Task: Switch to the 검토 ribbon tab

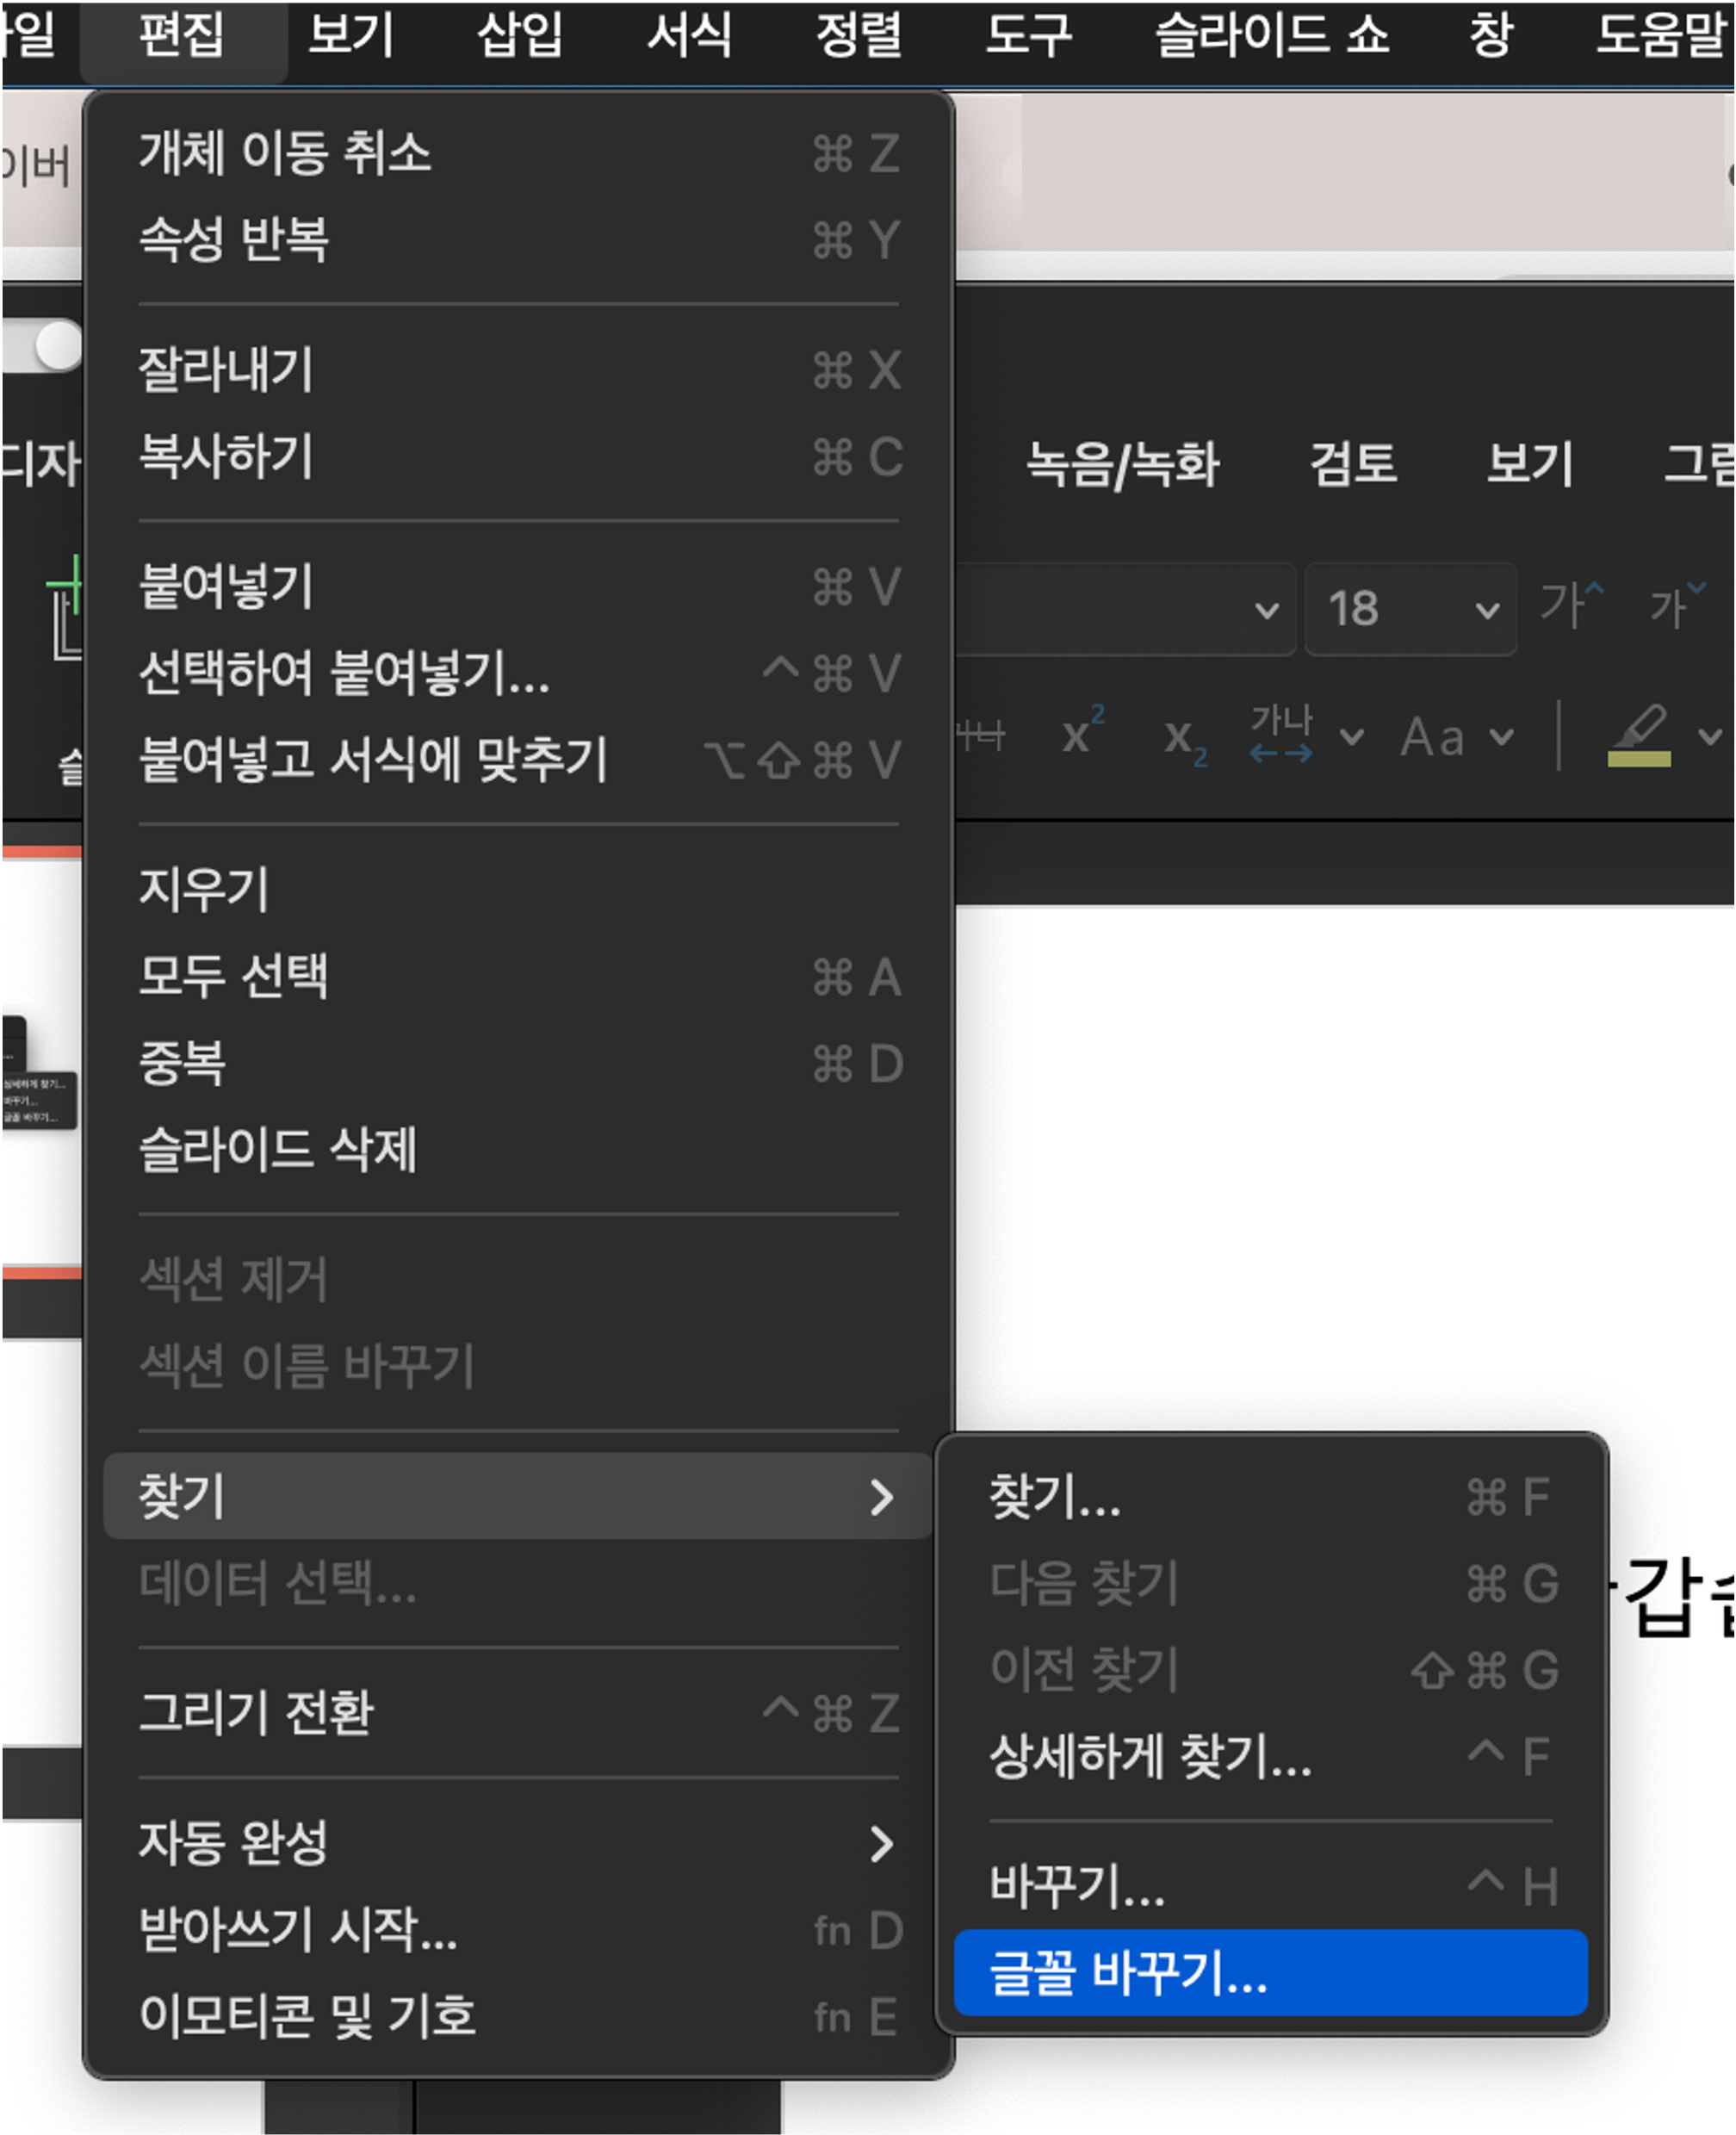Action: (x=1352, y=464)
